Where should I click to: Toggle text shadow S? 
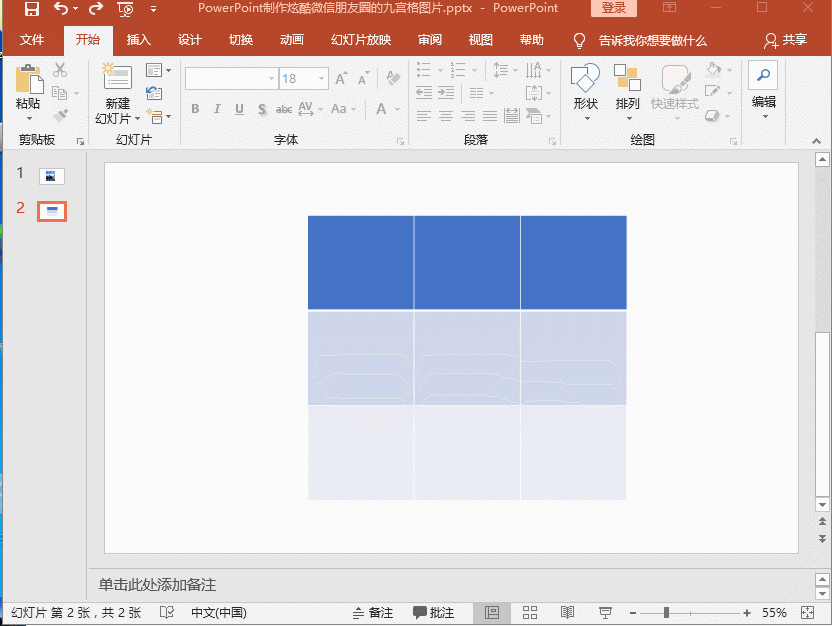(262, 109)
